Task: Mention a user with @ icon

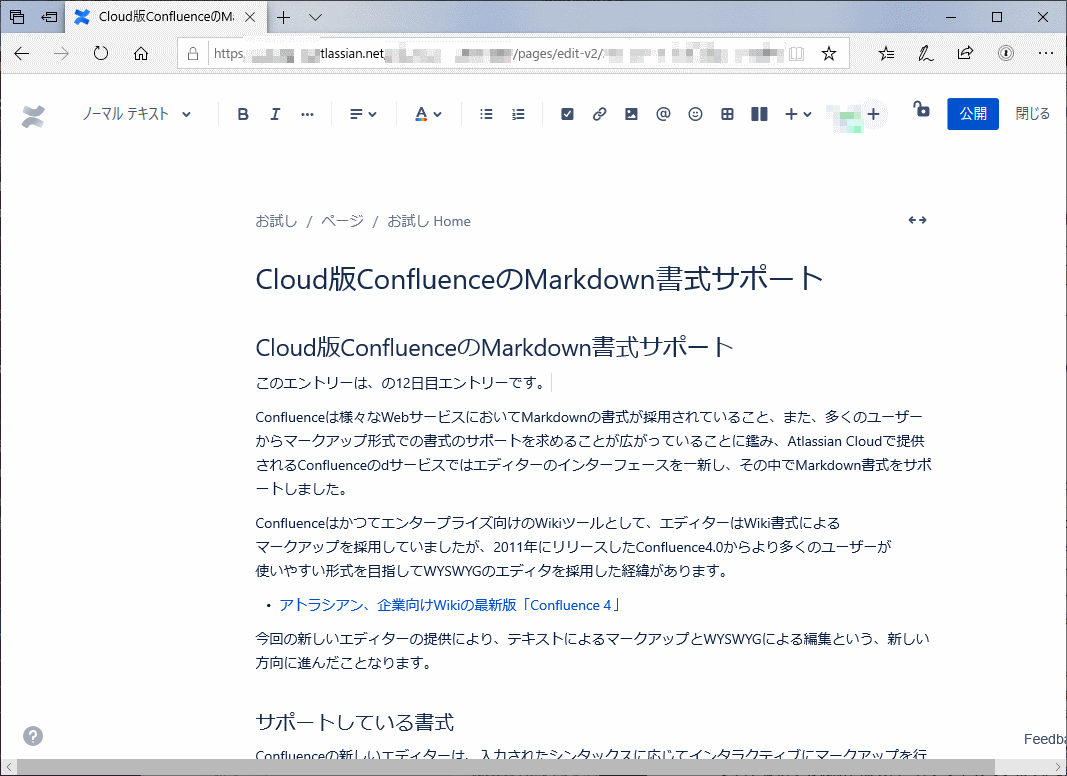Action: click(663, 114)
